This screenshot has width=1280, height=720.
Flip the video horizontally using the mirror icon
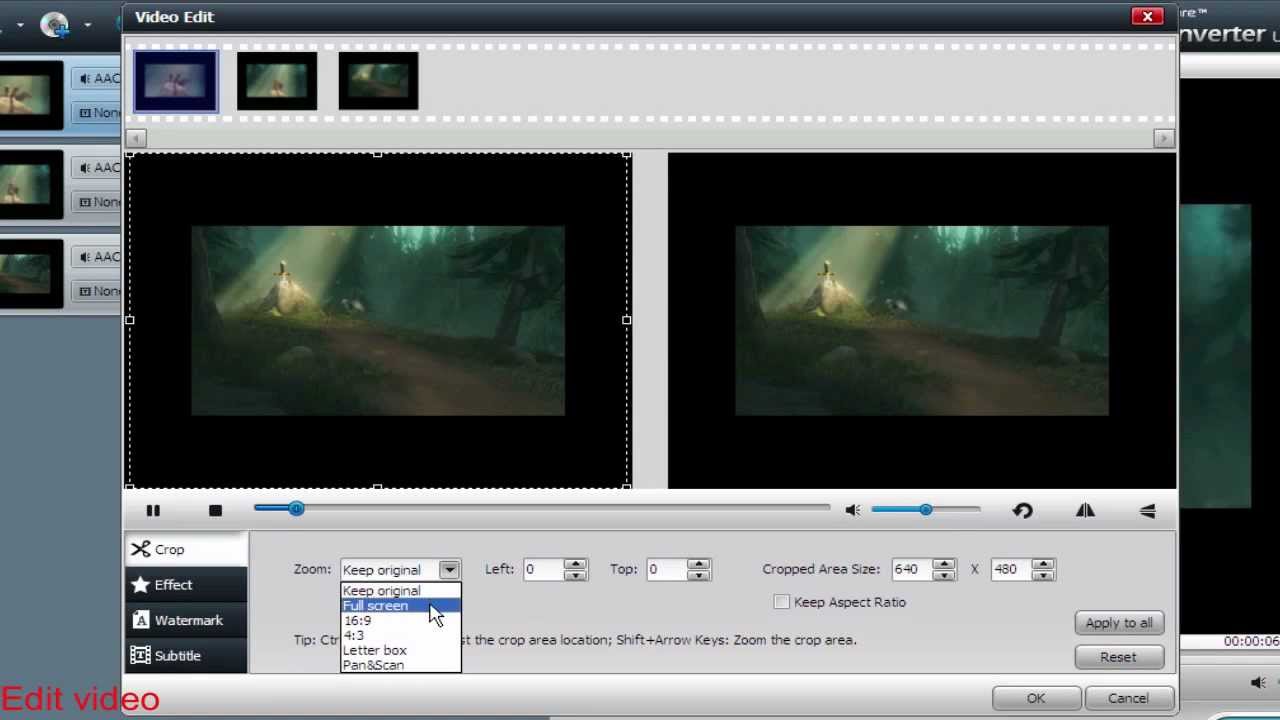(1085, 510)
